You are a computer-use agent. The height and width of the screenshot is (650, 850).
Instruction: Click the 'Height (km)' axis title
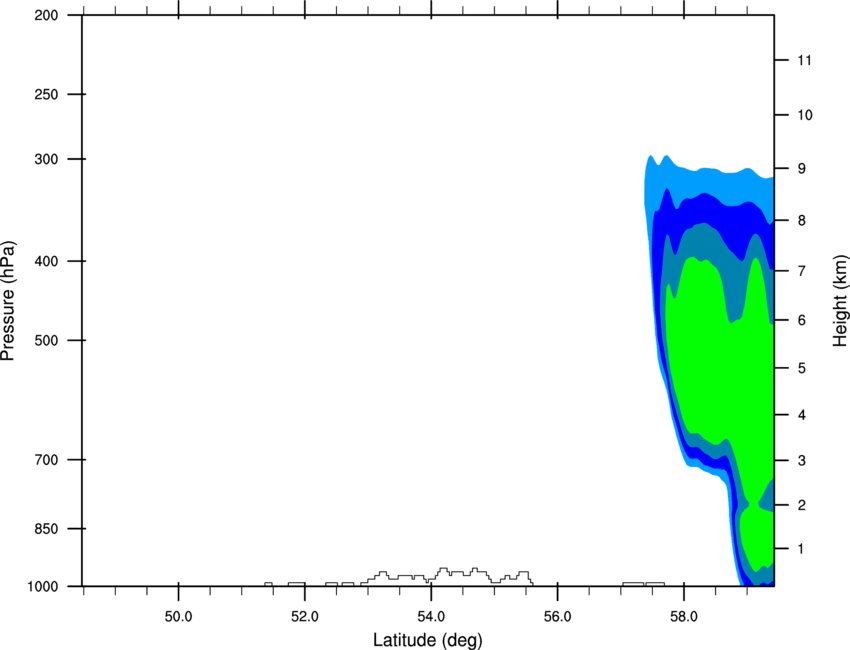click(840, 301)
